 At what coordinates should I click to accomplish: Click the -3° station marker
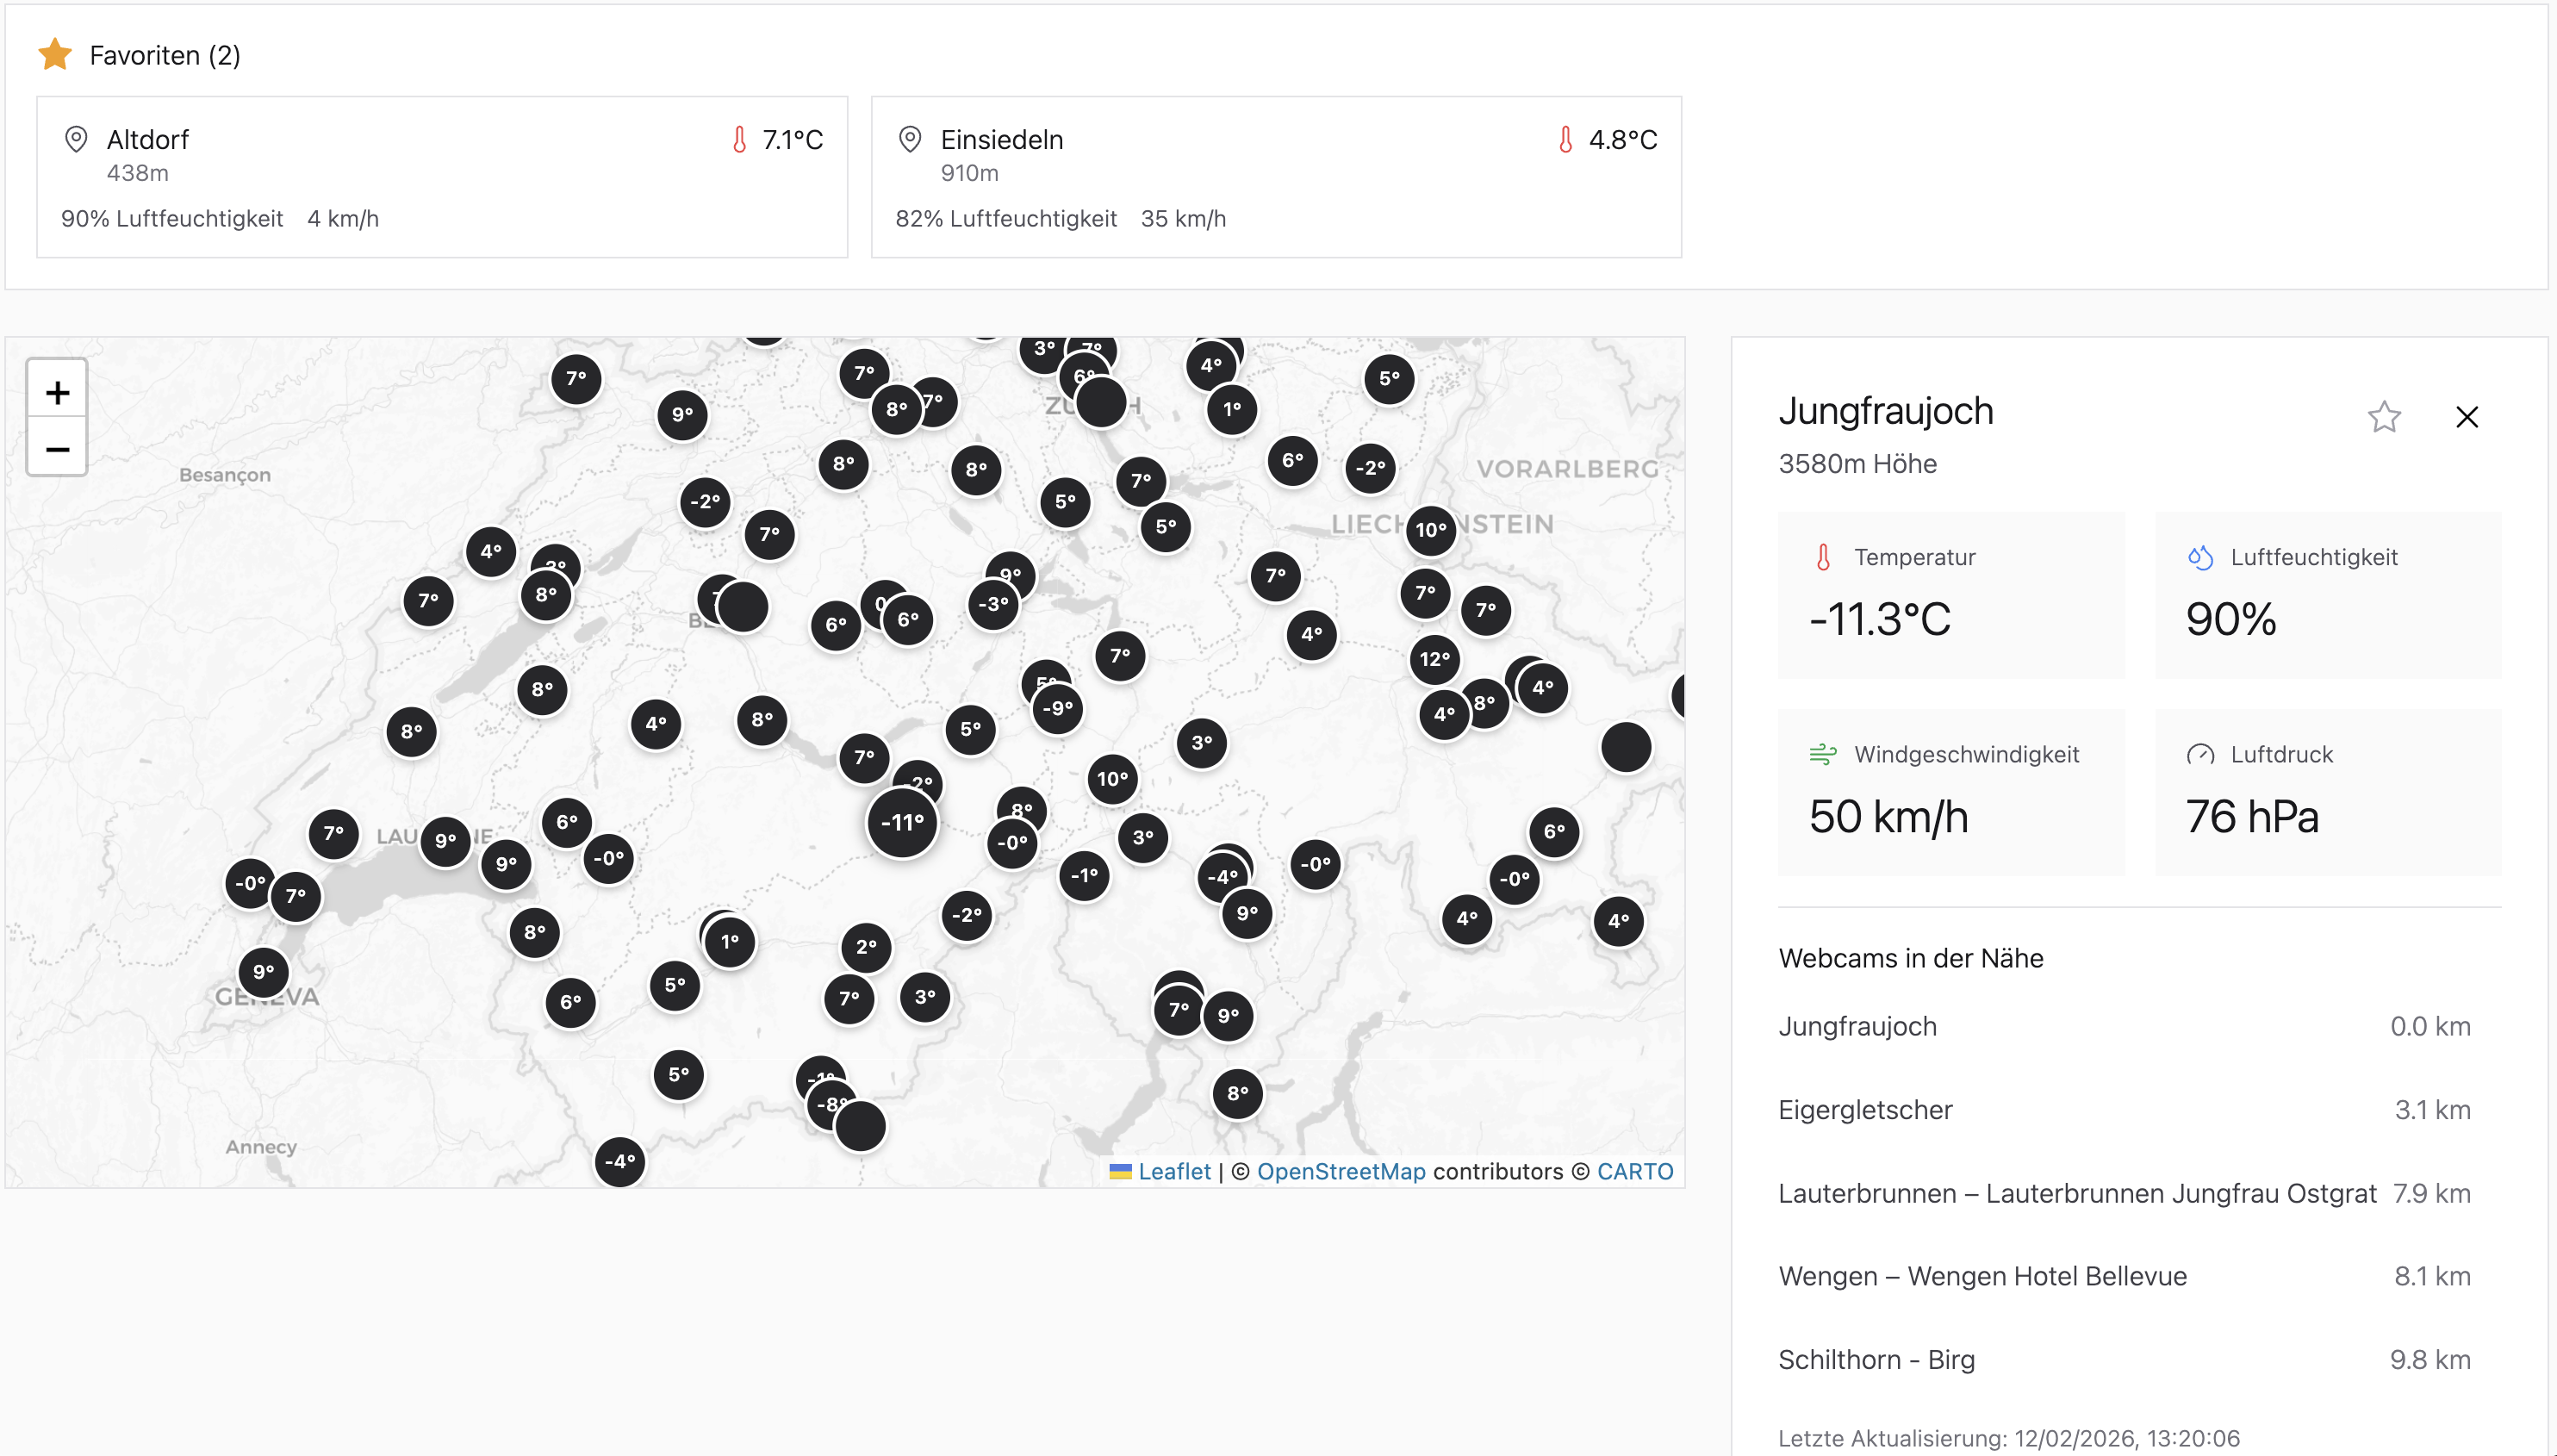[x=993, y=604]
